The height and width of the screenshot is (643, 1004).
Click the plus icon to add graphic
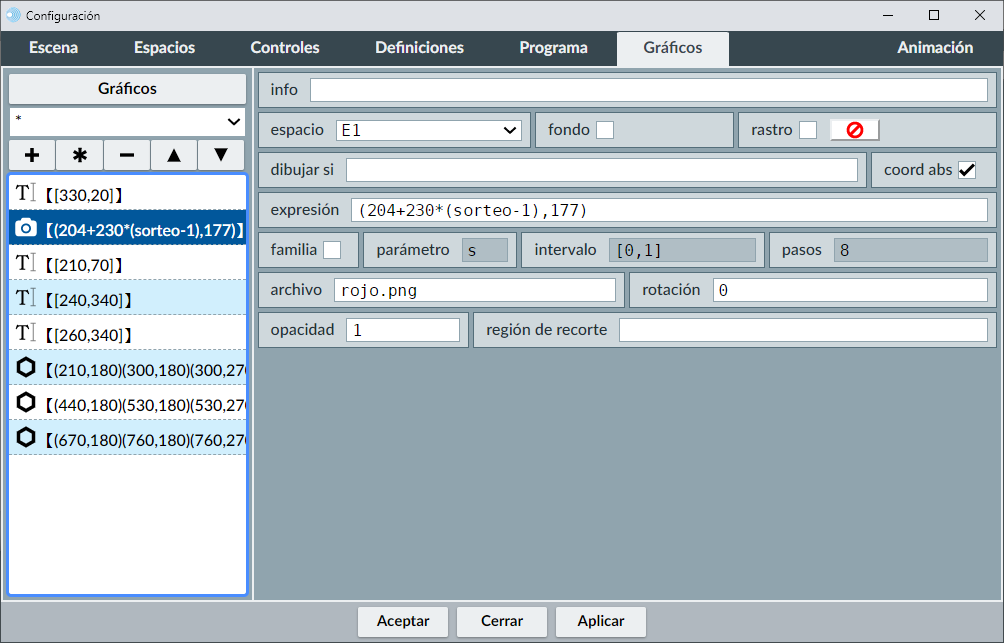point(32,156)
